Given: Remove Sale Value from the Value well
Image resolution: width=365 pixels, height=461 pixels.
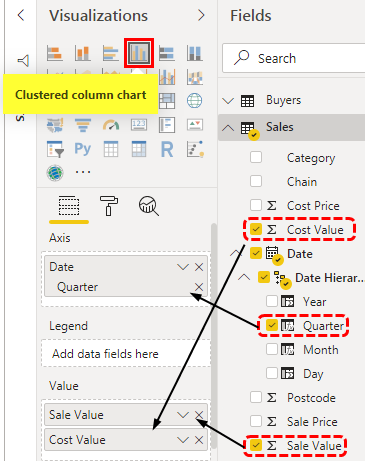Looking at the screenshot, I should 199,415.
